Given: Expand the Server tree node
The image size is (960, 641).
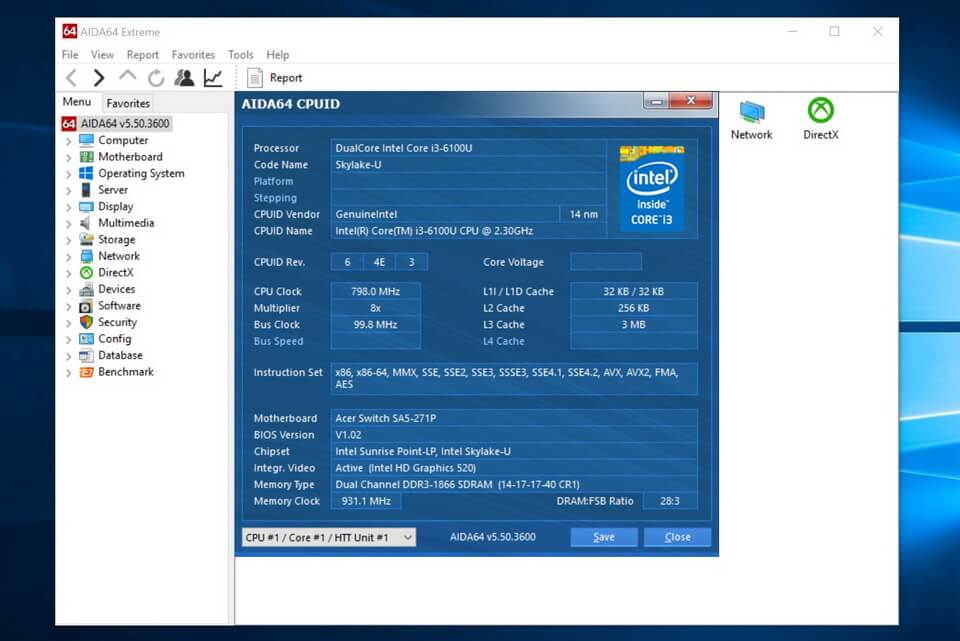Looking at the screenshot, I should [x=69, y=190].
